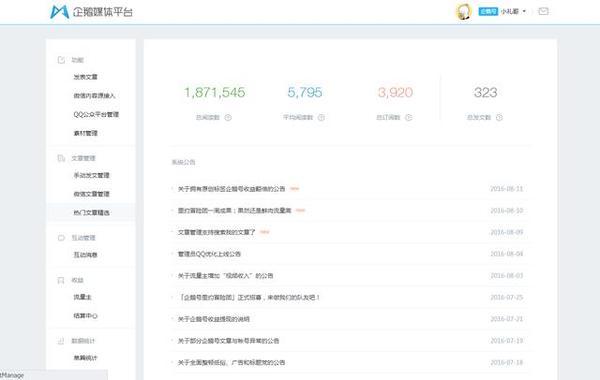Click the new badge on the first announcement

coord(294,188)
